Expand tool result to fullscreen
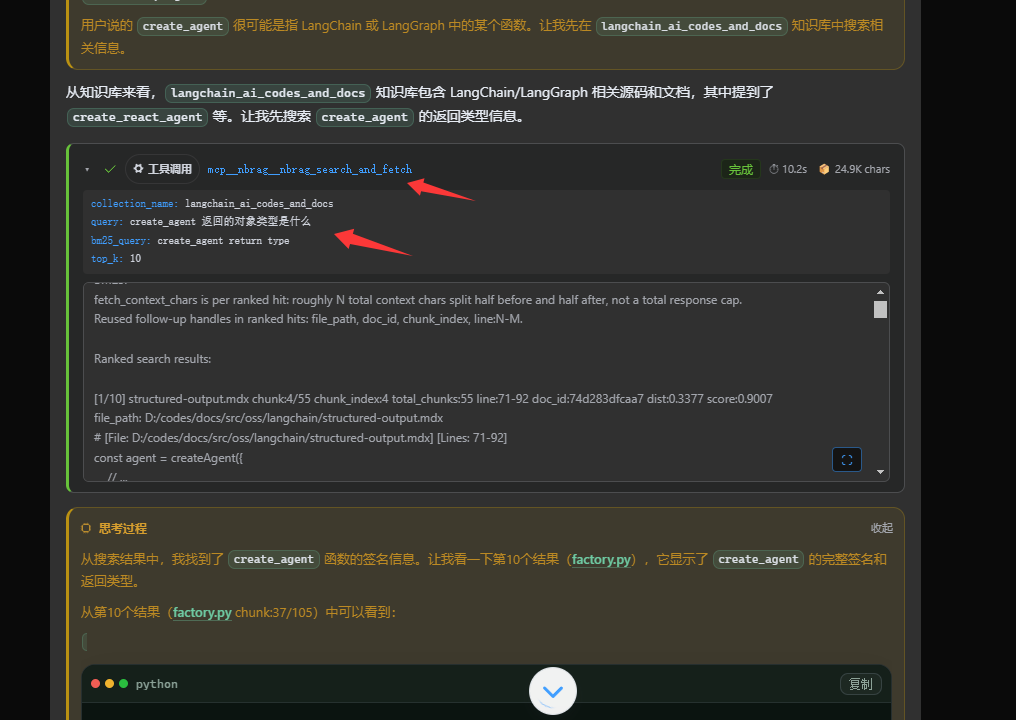The height and width of the screenshot is (720, 1016). (846, 460)
